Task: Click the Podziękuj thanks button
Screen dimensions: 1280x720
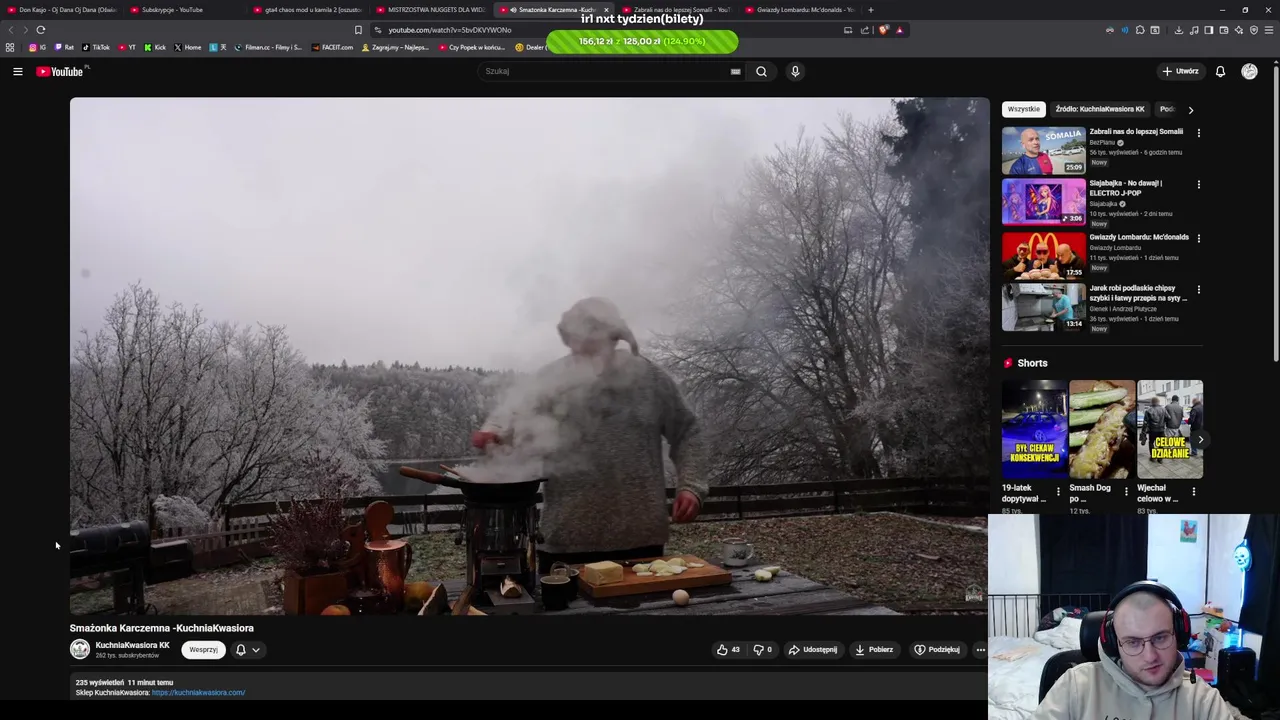Action: (x=937, y=649)
